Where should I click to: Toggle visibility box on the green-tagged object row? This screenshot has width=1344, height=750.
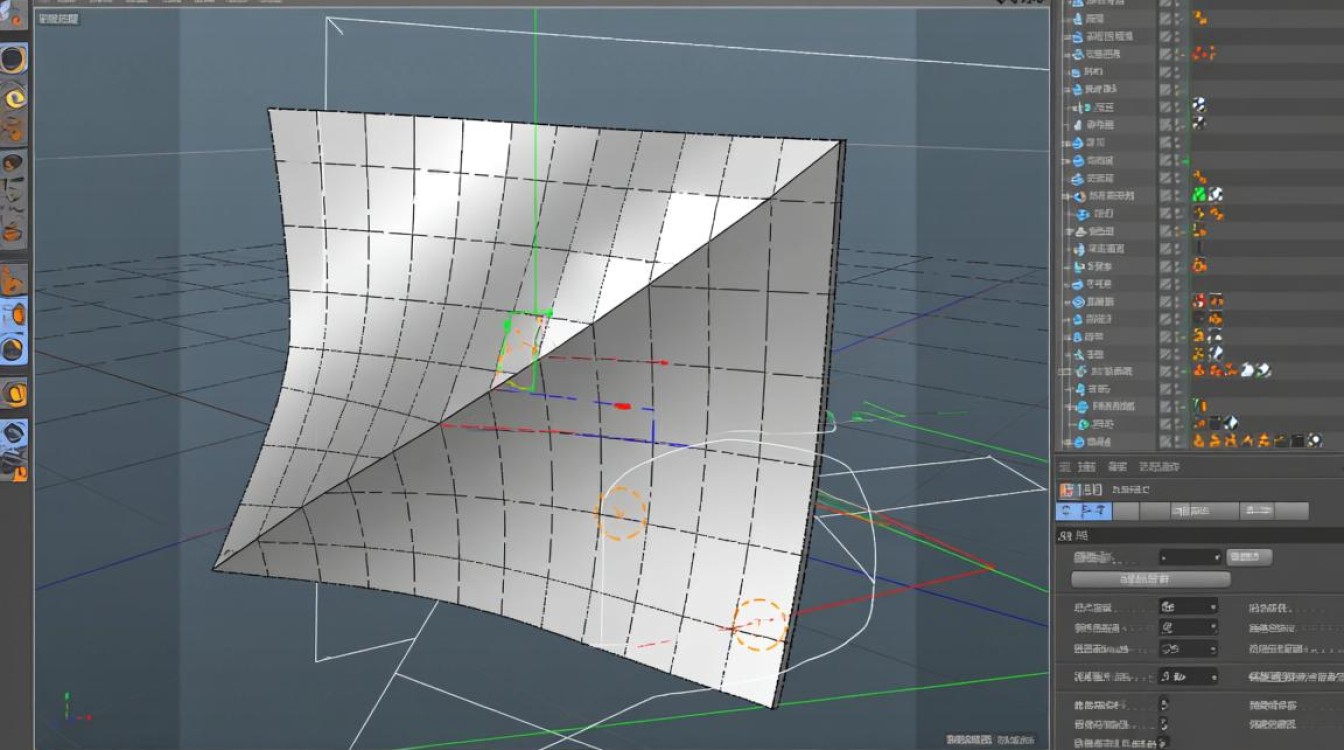pos(1166,195)
